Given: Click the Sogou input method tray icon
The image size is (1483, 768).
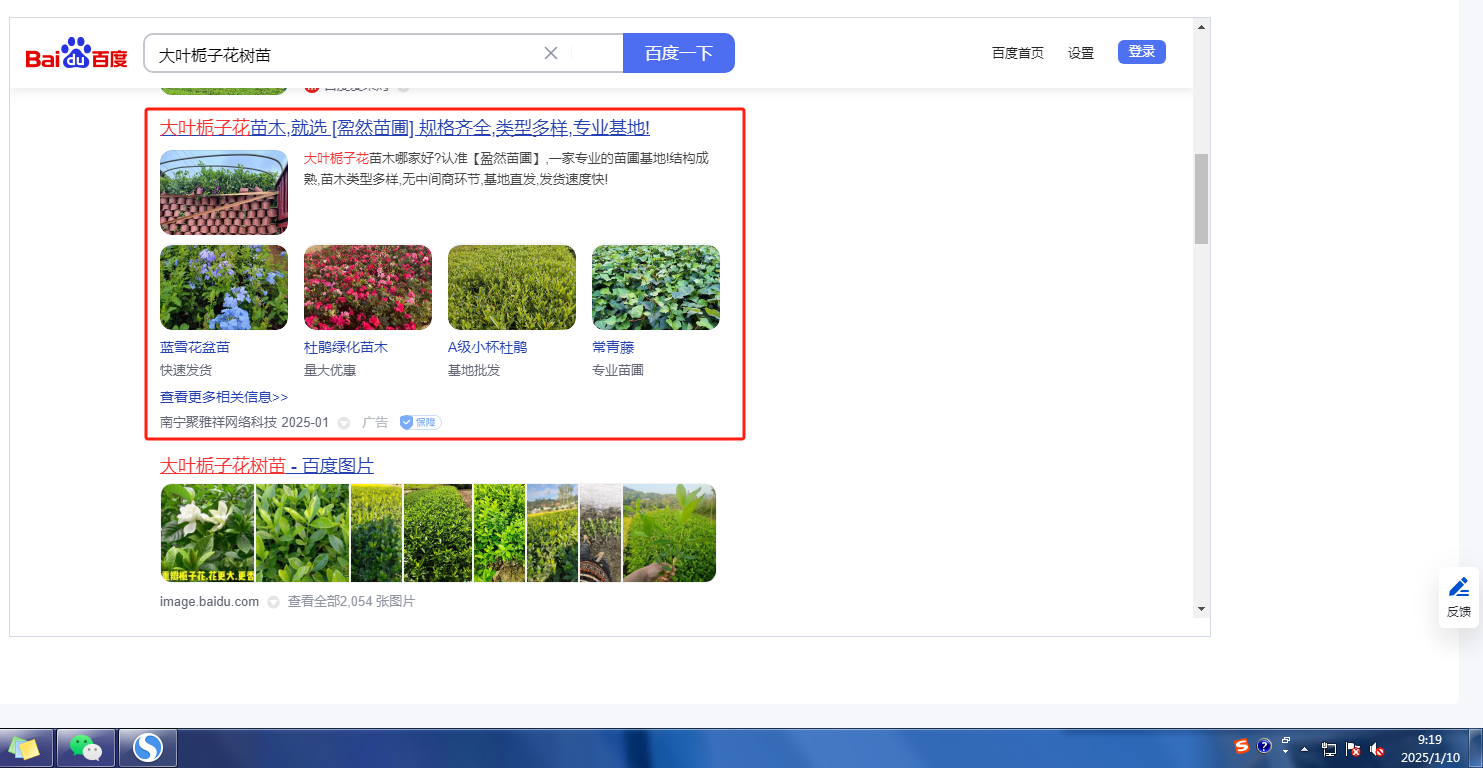Looking at the screenshot, I should tap(1242, 746).
